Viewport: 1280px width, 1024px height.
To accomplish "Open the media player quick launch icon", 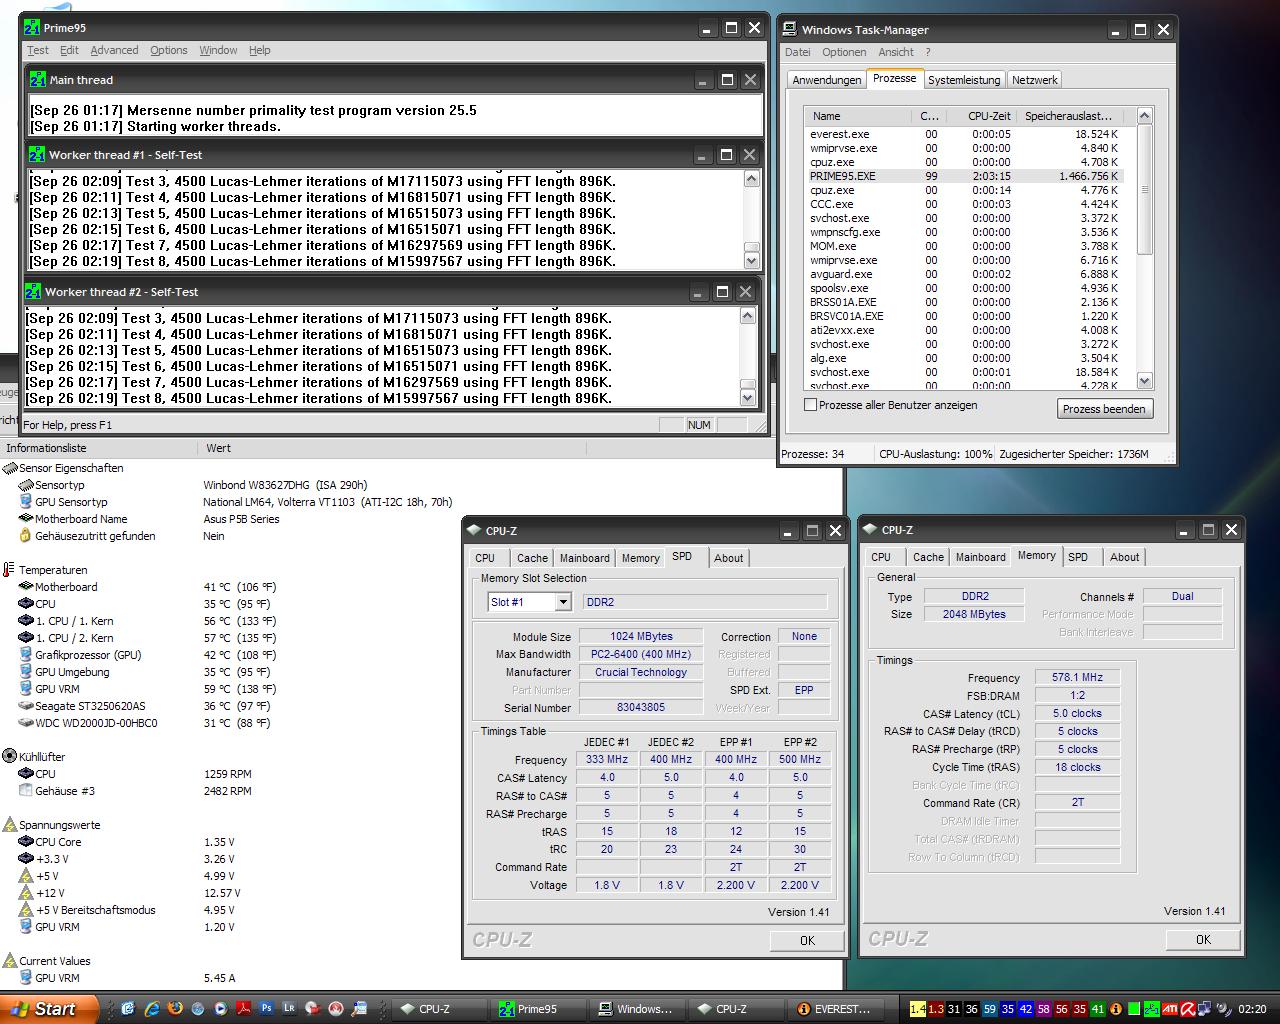I will click(220, 1009).
